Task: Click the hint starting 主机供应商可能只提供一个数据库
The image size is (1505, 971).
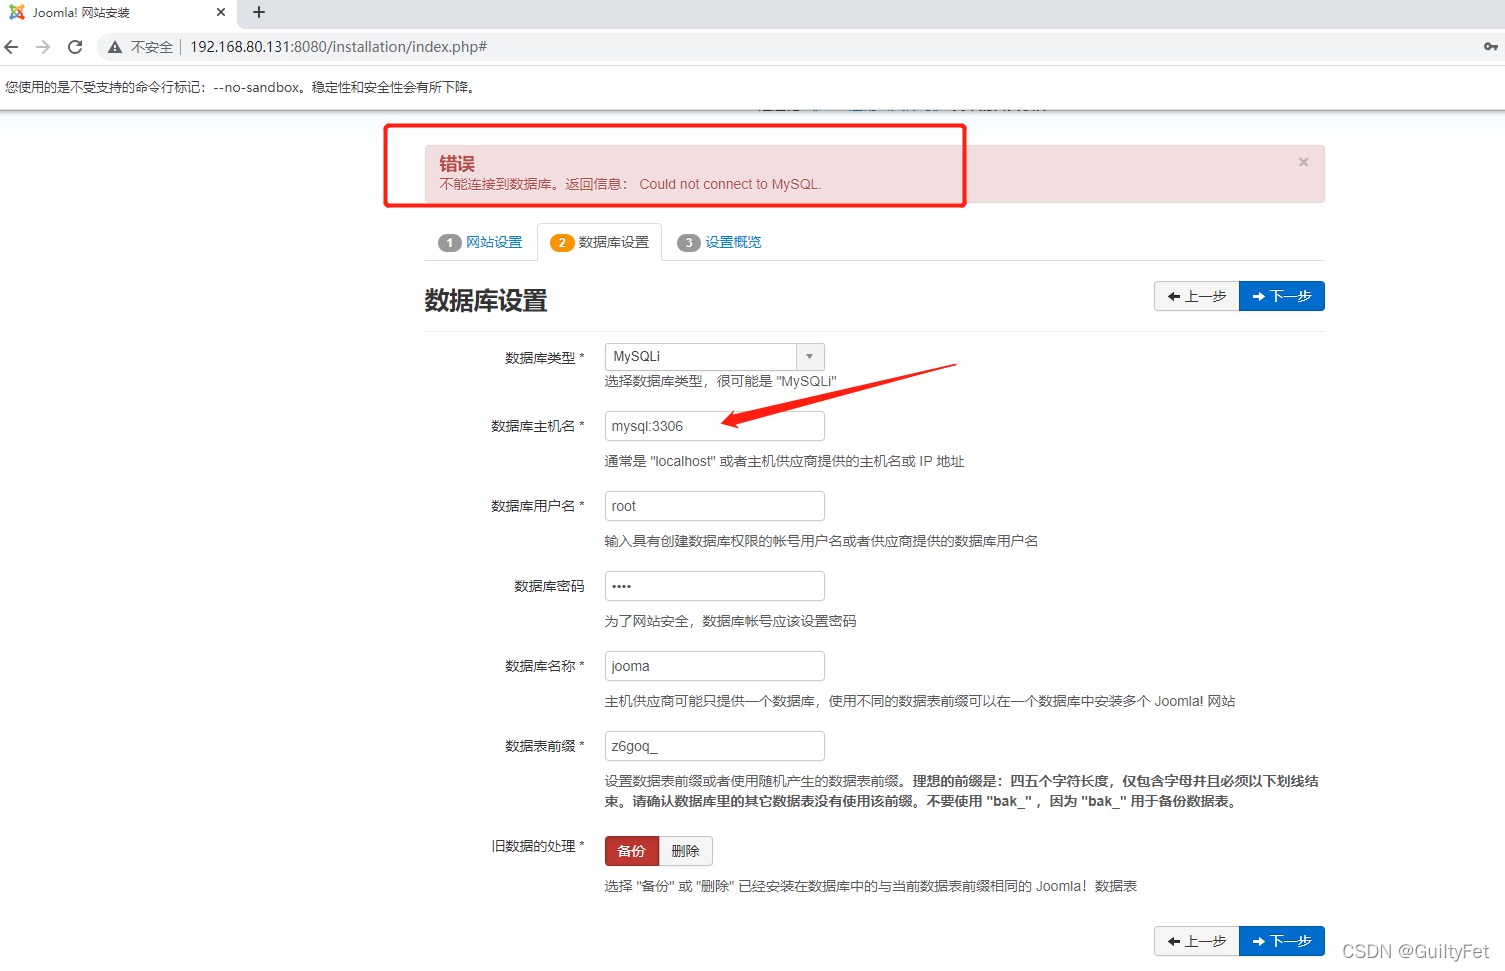Action: (920, 701)
